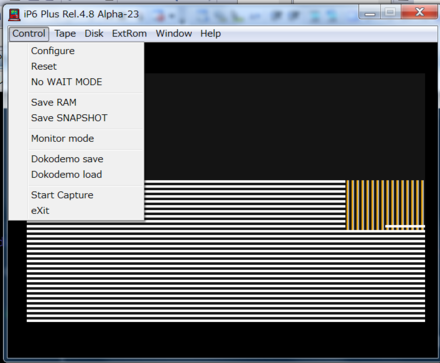
Task: Open the Window menu
Action: [x=174, y=34]
